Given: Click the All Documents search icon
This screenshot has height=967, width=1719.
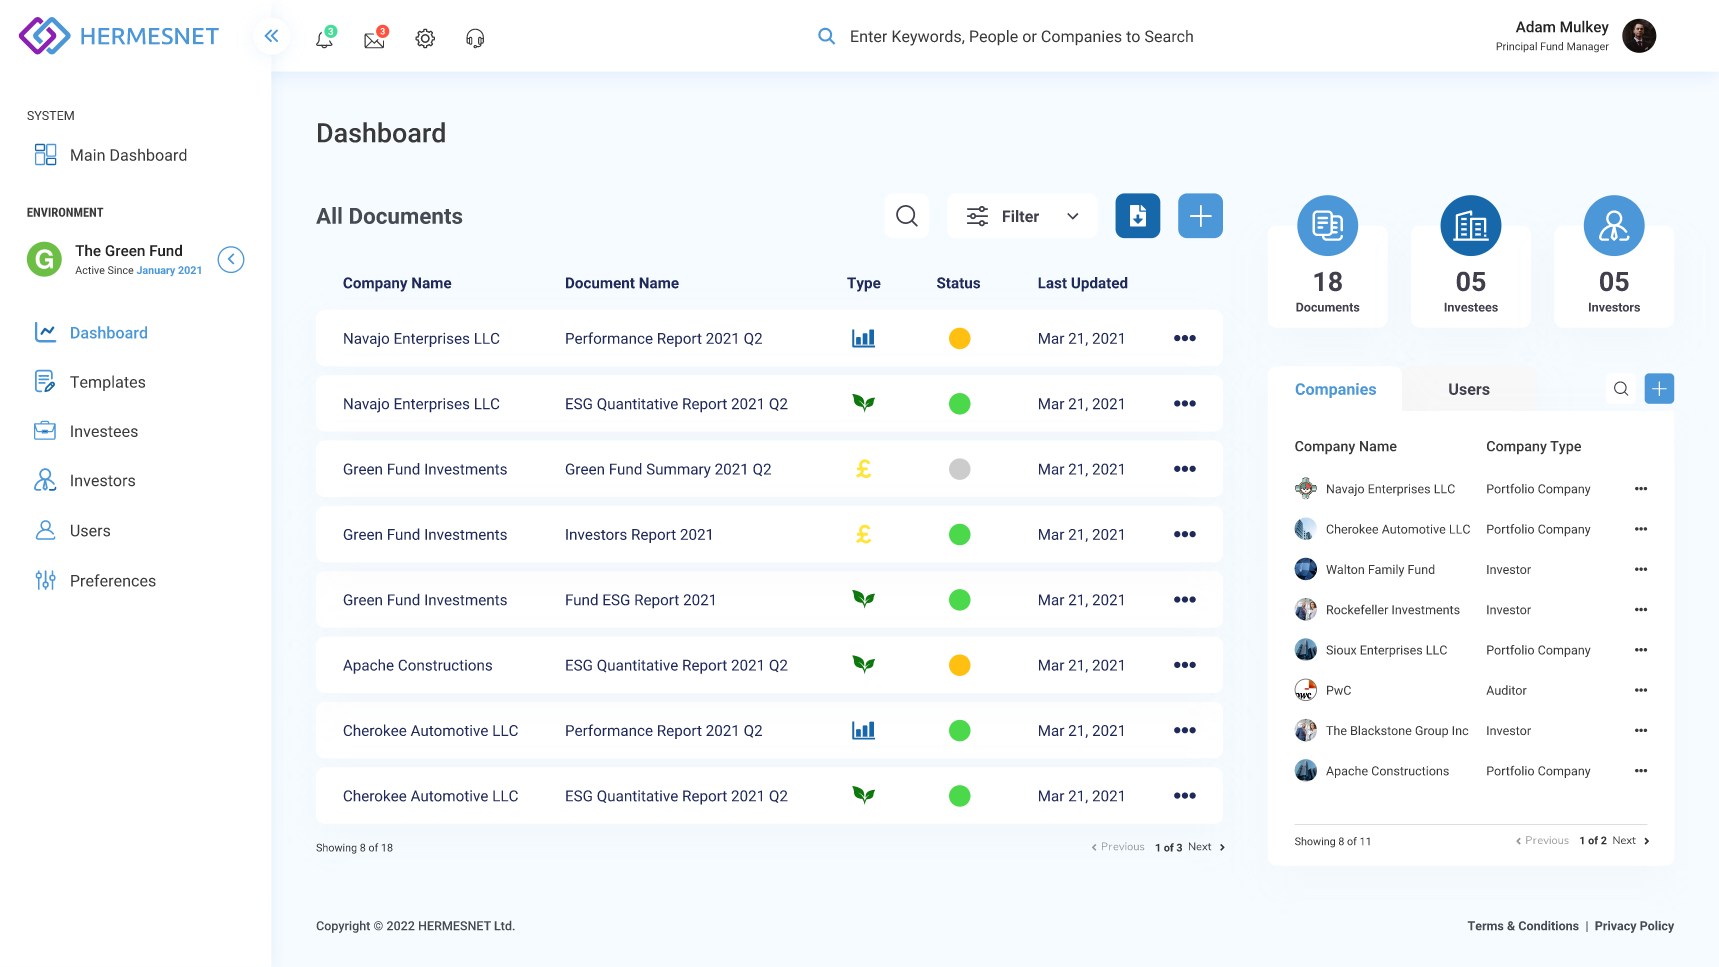Looking at the screenshot, I should (906, 216).
